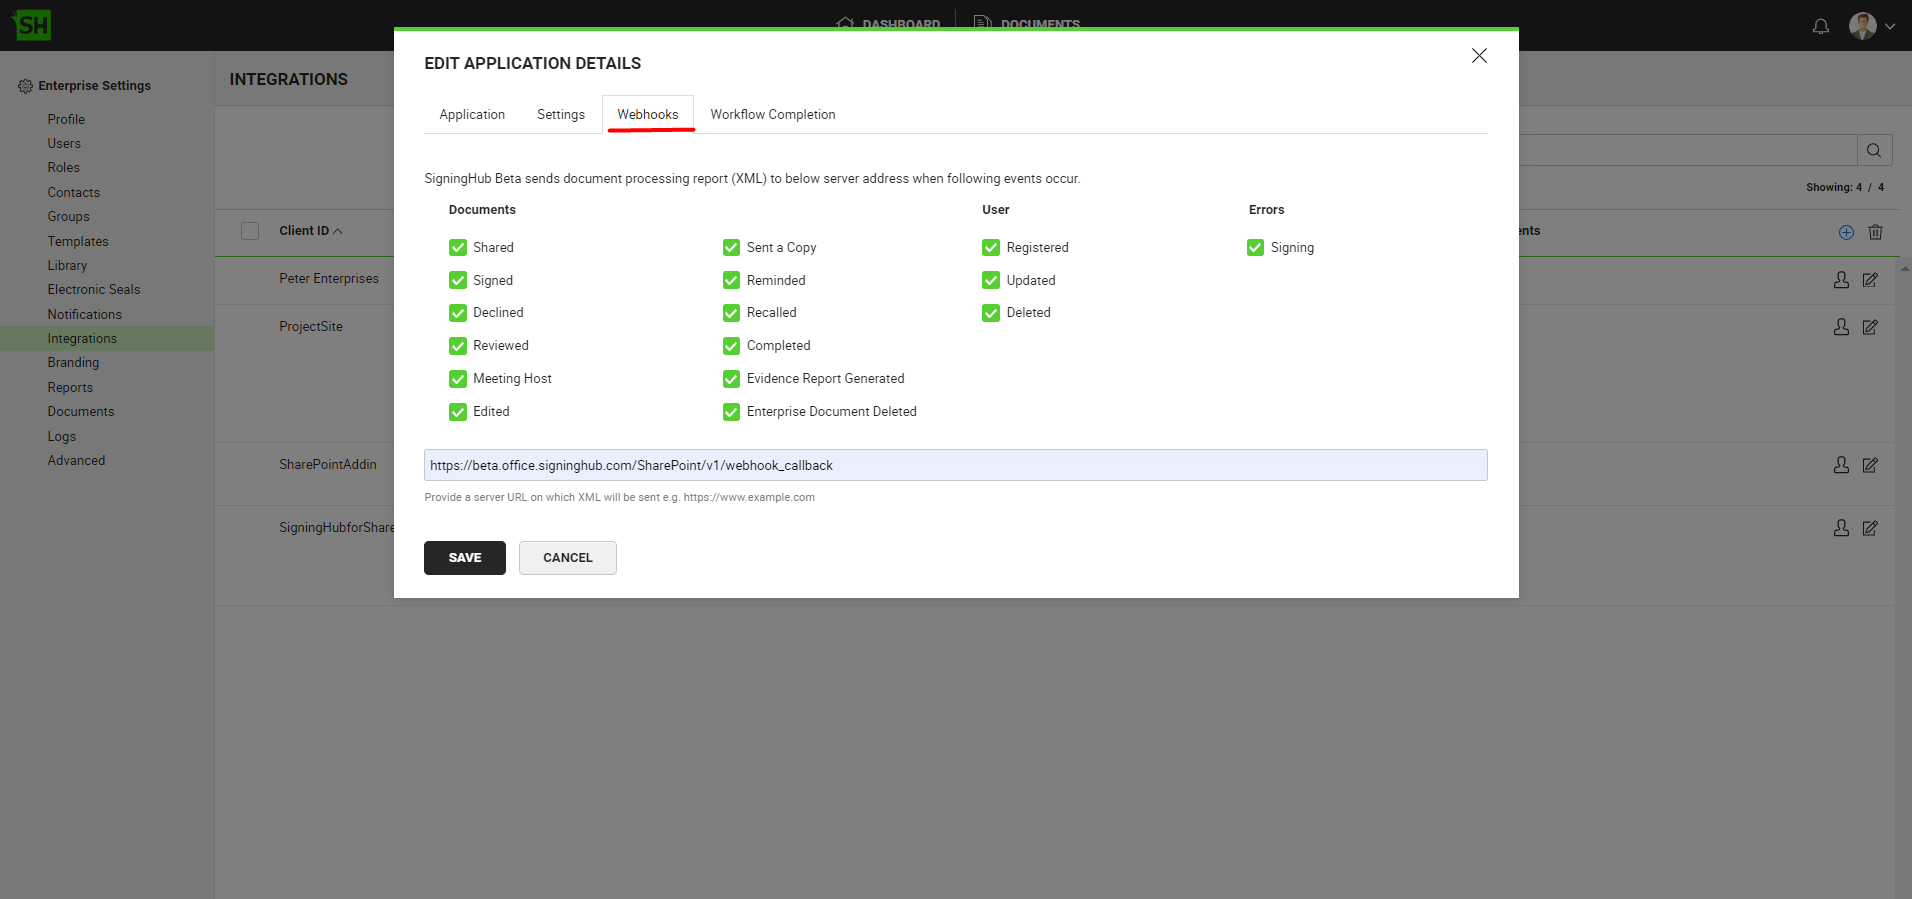1912x899 pixels.
Task: Click the user icon for ProjectSite row
Action: 1841,327
